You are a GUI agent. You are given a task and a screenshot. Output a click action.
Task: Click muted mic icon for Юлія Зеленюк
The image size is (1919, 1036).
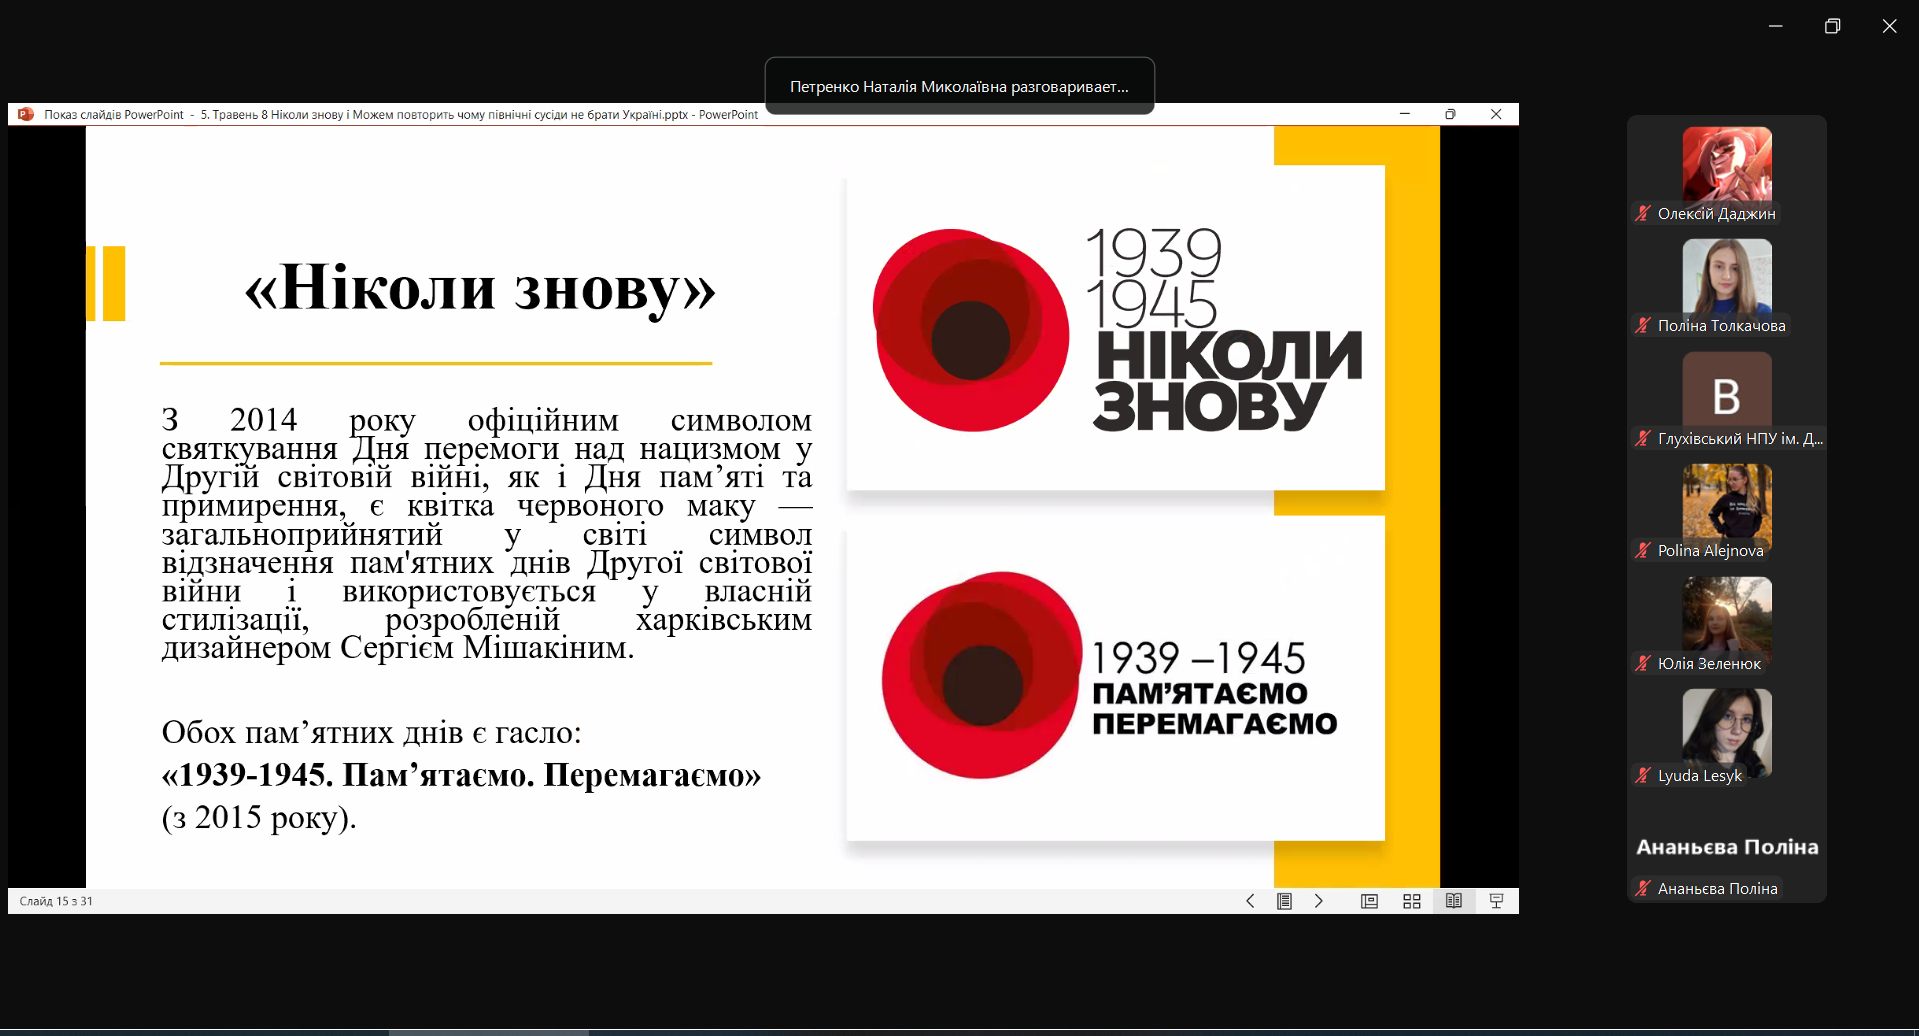(1643, 663)
